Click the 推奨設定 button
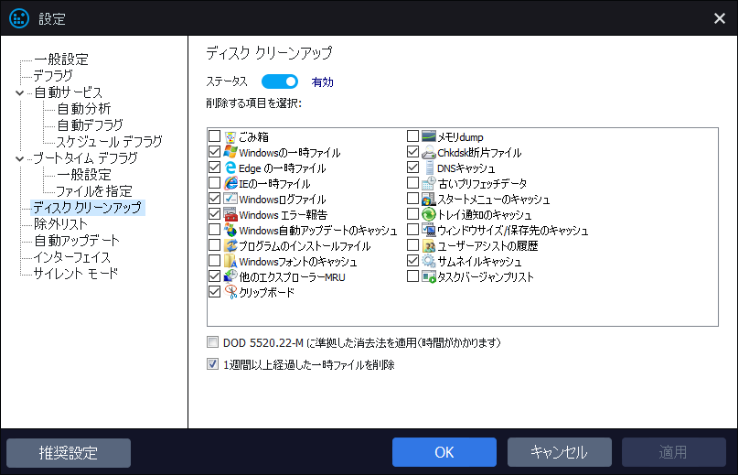 (69, 453)
